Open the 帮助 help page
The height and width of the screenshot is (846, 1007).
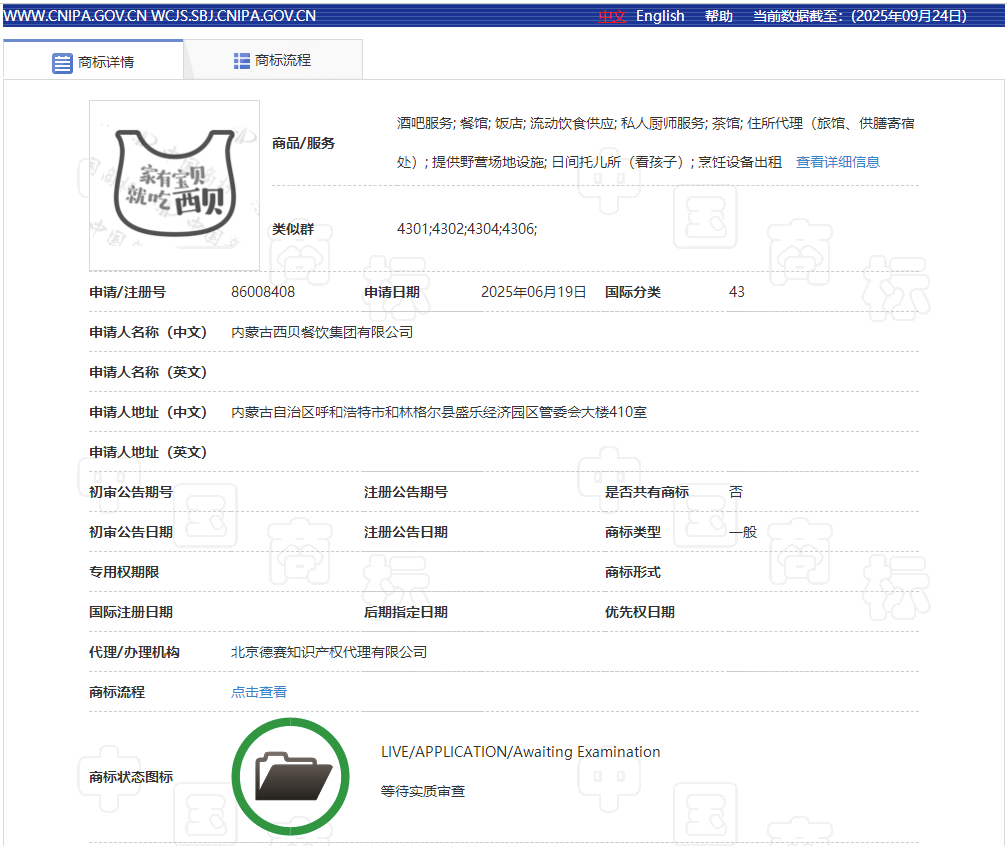pos(718,16)
